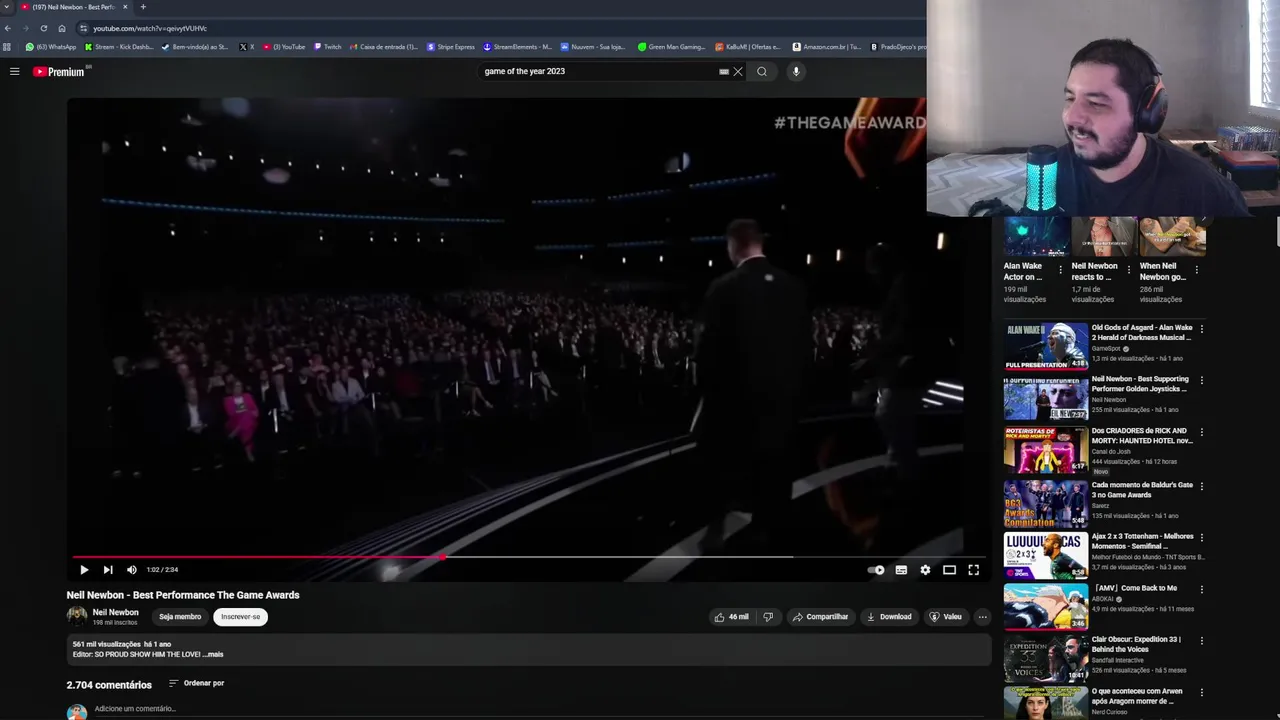Screen dimensions: 1280x720
Task: Click the Download button
Action: (889, 617)
